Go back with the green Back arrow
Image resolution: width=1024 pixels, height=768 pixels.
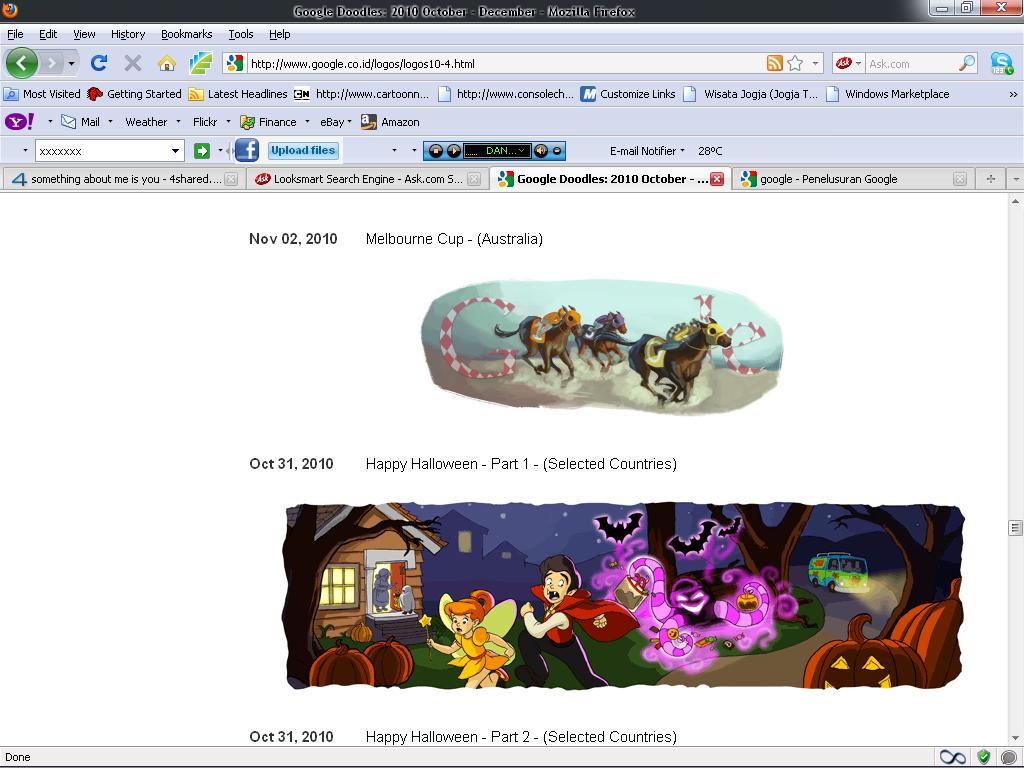pos(22,63)
